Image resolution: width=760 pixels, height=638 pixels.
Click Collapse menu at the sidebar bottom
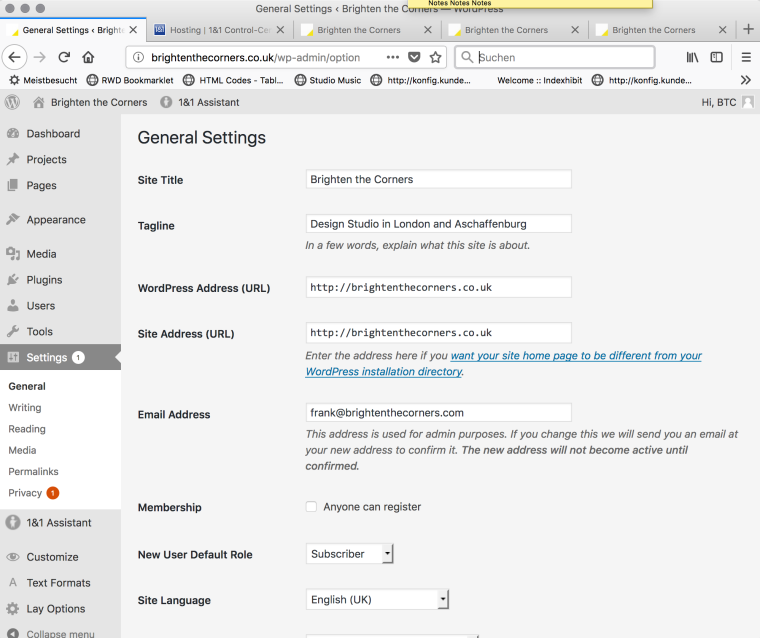pyautogui.click(x=60, y=633)
